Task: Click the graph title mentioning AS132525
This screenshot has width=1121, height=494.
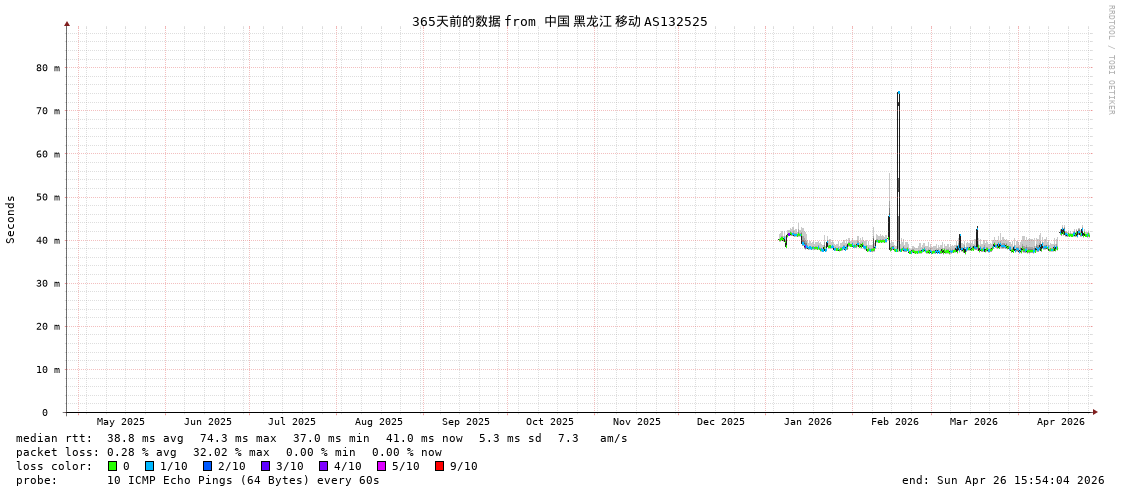Action: click(559, 21)
